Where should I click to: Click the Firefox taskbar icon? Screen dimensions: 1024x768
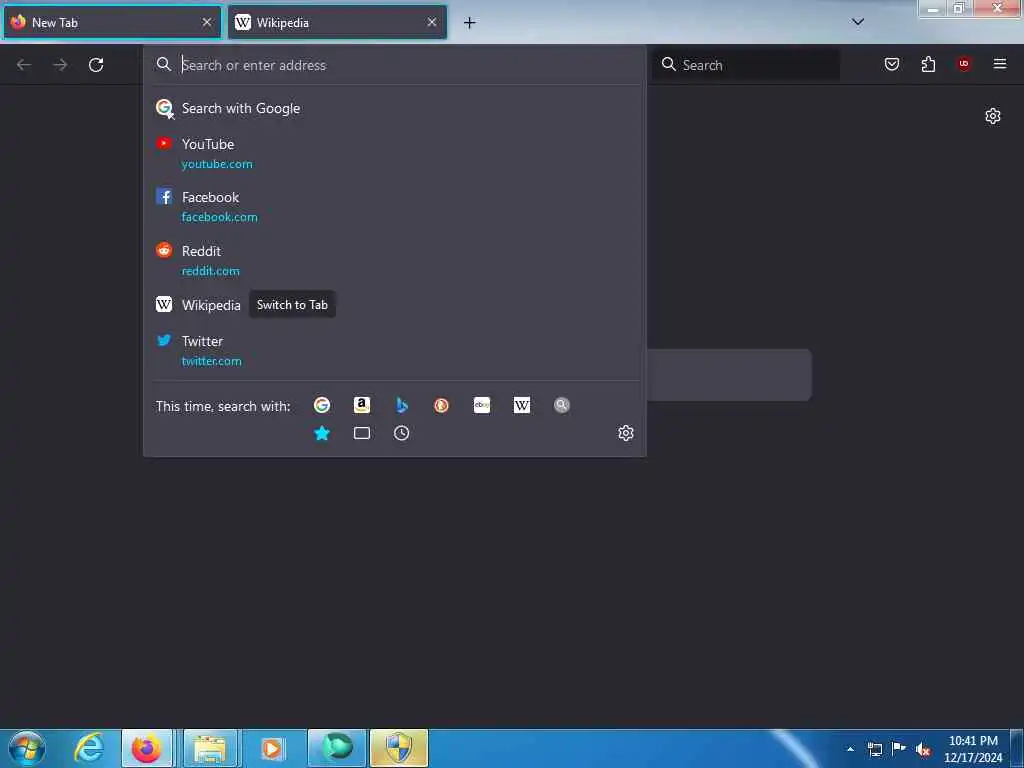point(146,748)
